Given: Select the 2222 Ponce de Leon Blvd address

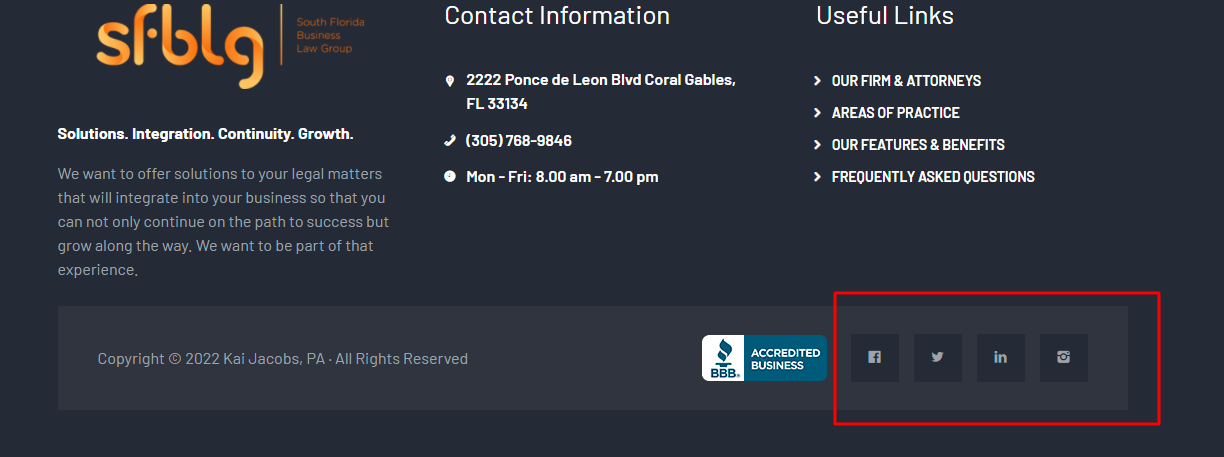Looking at the screenshot, I should pos(600,92).
